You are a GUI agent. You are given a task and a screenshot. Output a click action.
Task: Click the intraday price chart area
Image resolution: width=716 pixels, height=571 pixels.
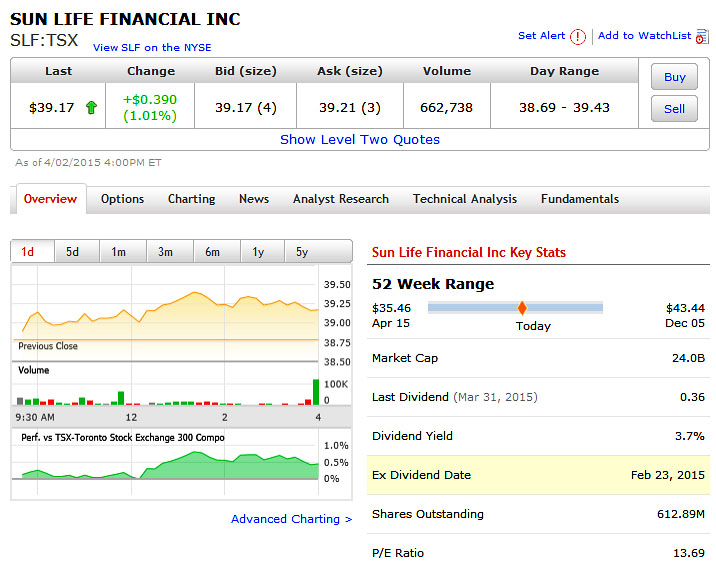coord(165,313)
